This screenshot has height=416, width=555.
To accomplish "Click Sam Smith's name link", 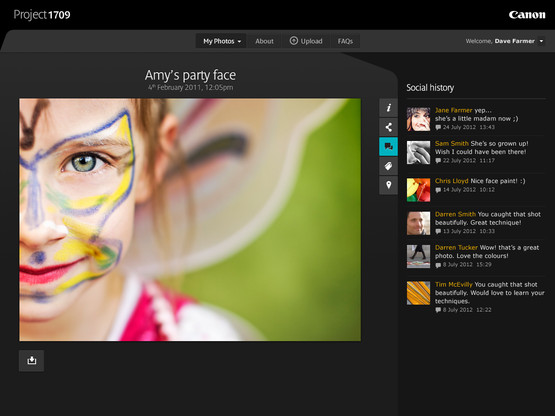I will [452, 143].
